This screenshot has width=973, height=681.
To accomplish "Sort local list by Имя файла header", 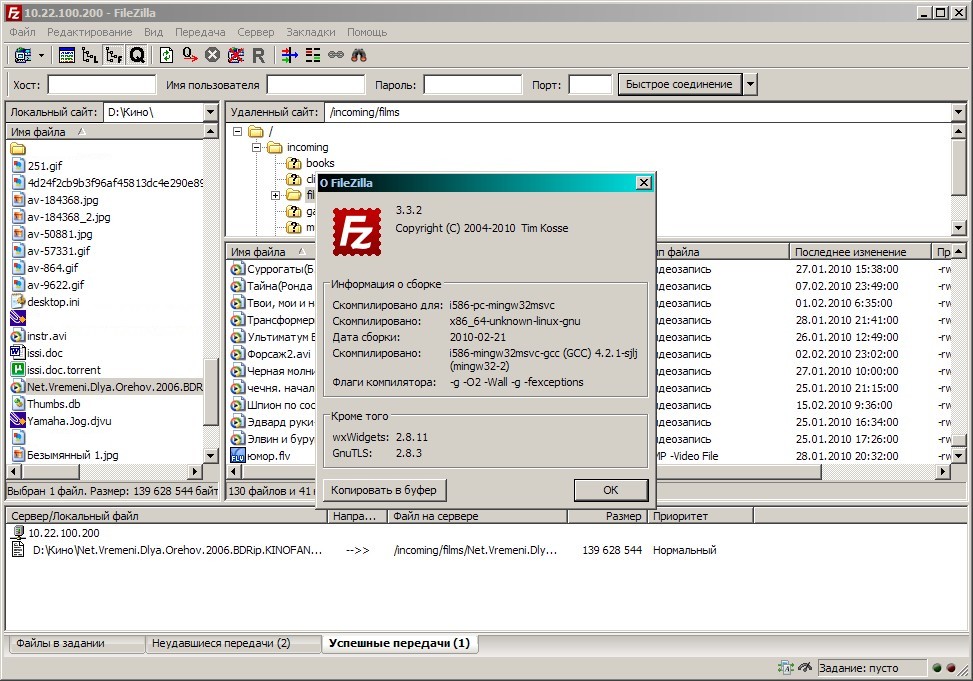I will point(104,132).
